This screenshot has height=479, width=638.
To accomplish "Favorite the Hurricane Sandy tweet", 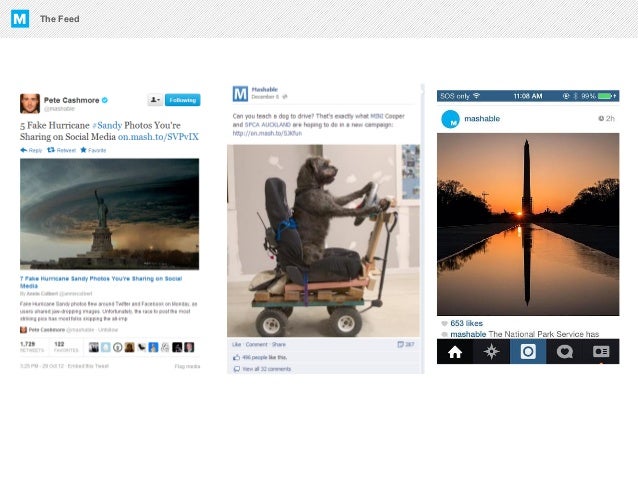I will (x=93, y=150).
